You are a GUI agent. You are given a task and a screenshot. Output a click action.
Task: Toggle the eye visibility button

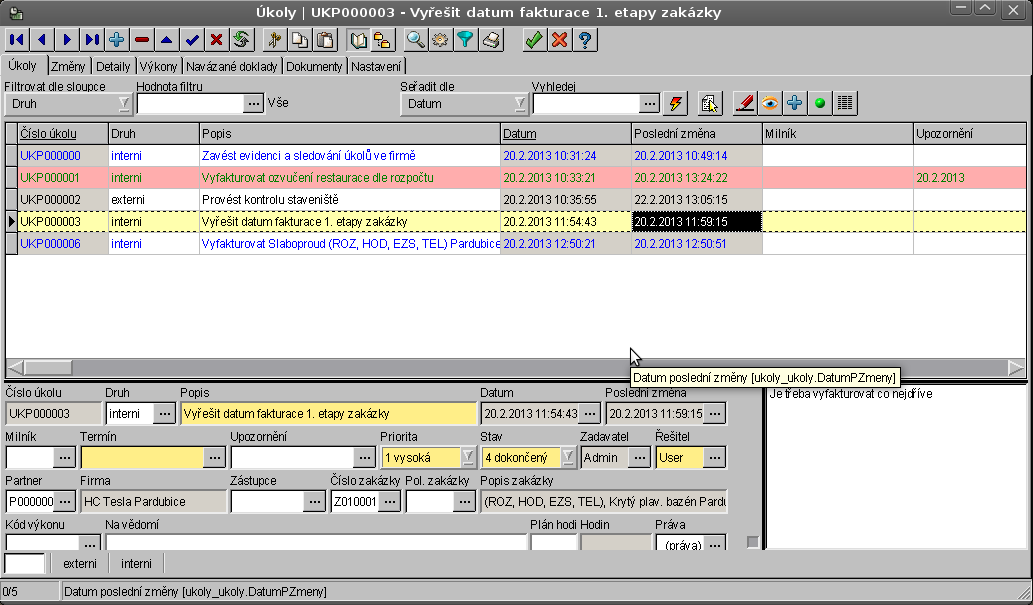click(x=770, y=103)
